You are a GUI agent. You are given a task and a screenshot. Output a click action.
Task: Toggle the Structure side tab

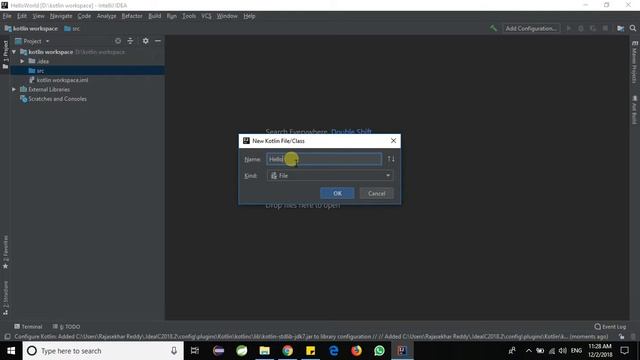click(5, 297)
